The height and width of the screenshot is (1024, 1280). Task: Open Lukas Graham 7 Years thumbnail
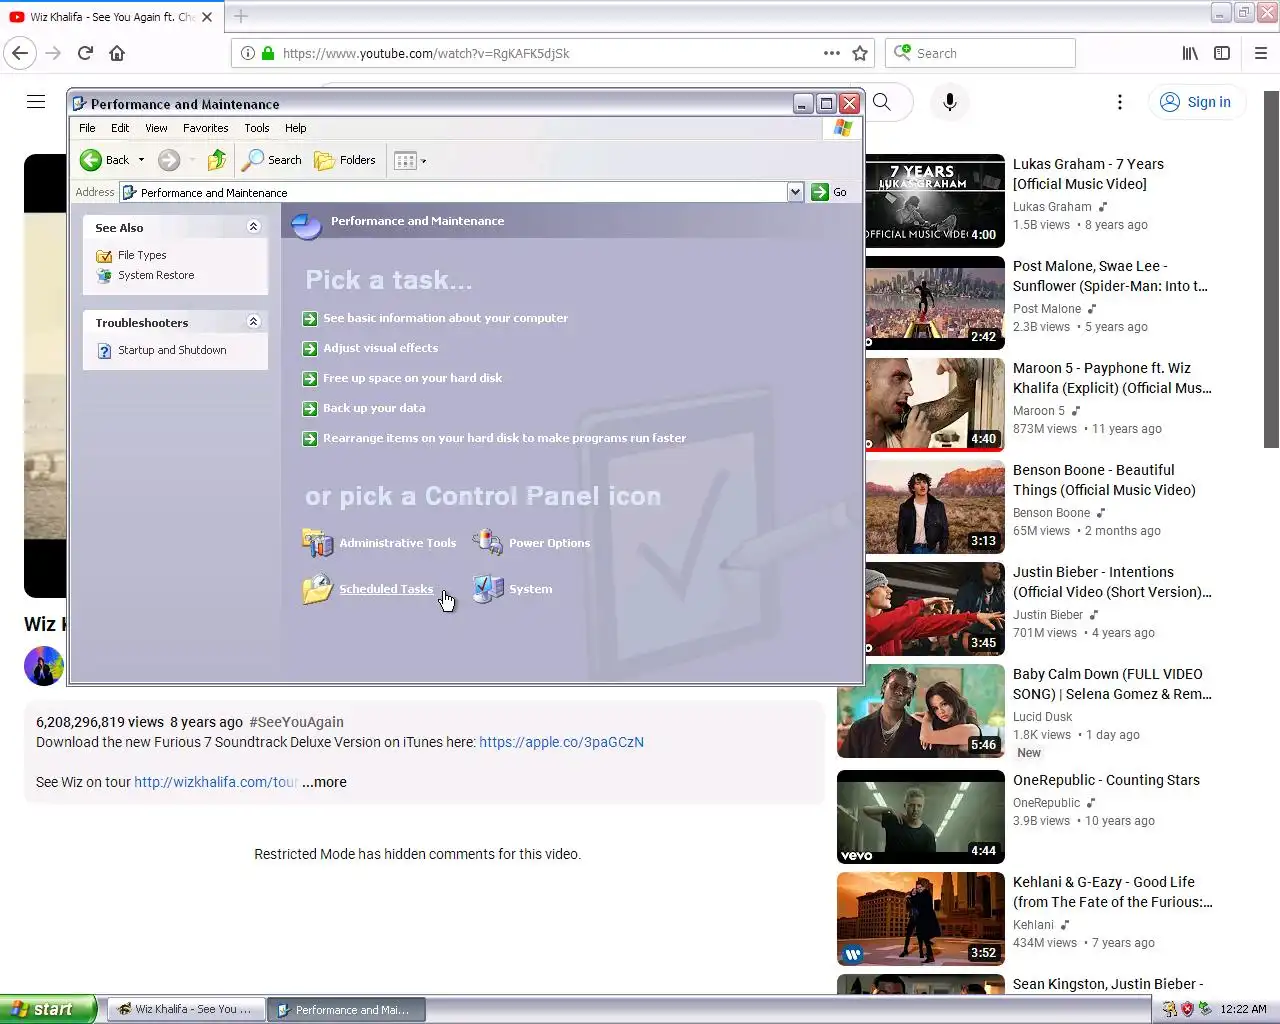click(935, 200)
